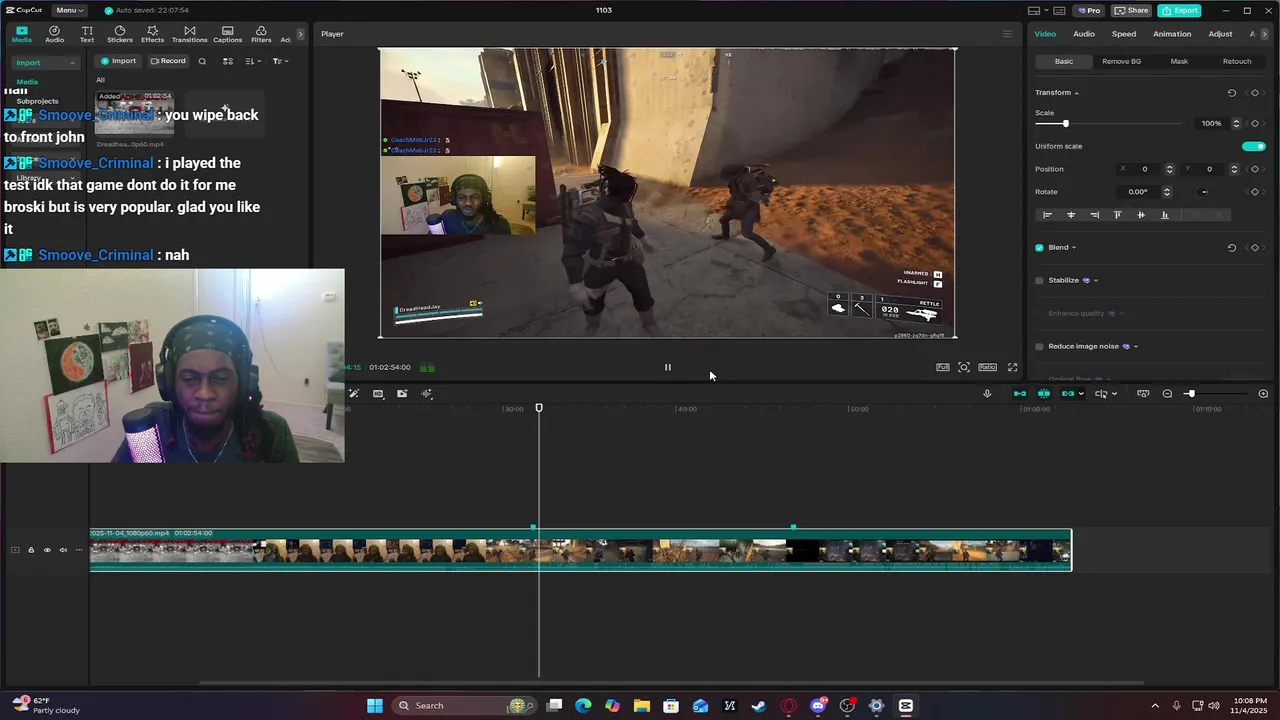Click the Export button

pos(1179,10)
